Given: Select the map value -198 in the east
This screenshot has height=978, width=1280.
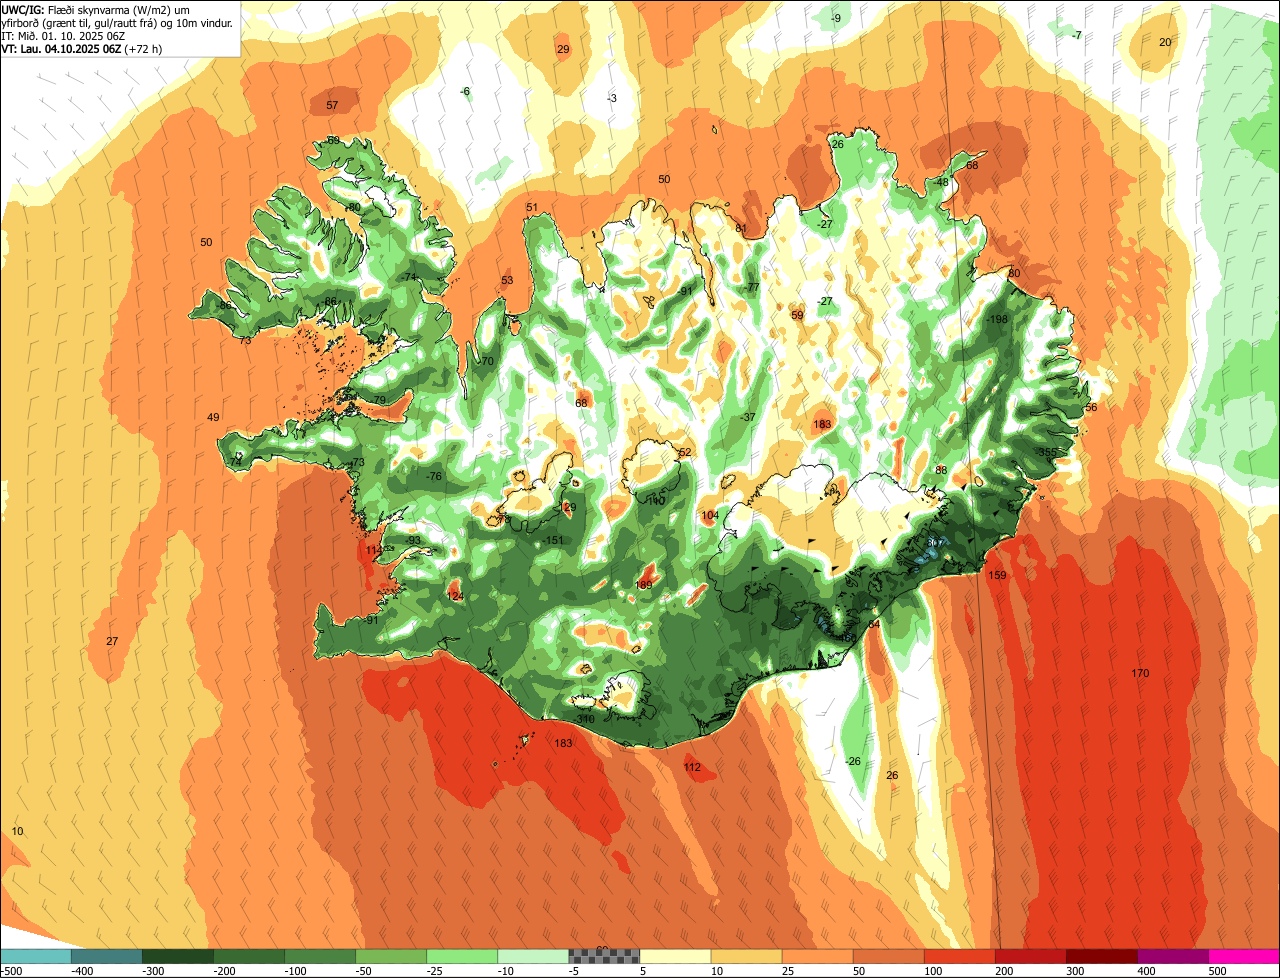Looking at the screenshot, I should click(x=997, y=319).
